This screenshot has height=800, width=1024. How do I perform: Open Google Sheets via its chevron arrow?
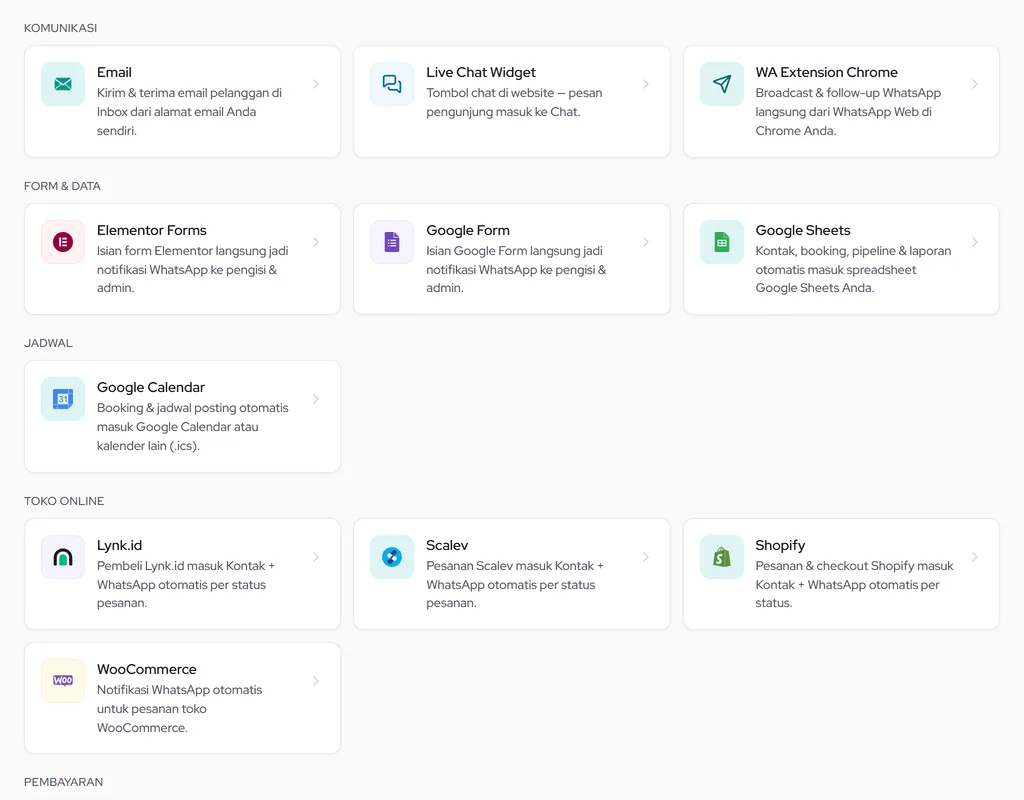pos(975,242)
